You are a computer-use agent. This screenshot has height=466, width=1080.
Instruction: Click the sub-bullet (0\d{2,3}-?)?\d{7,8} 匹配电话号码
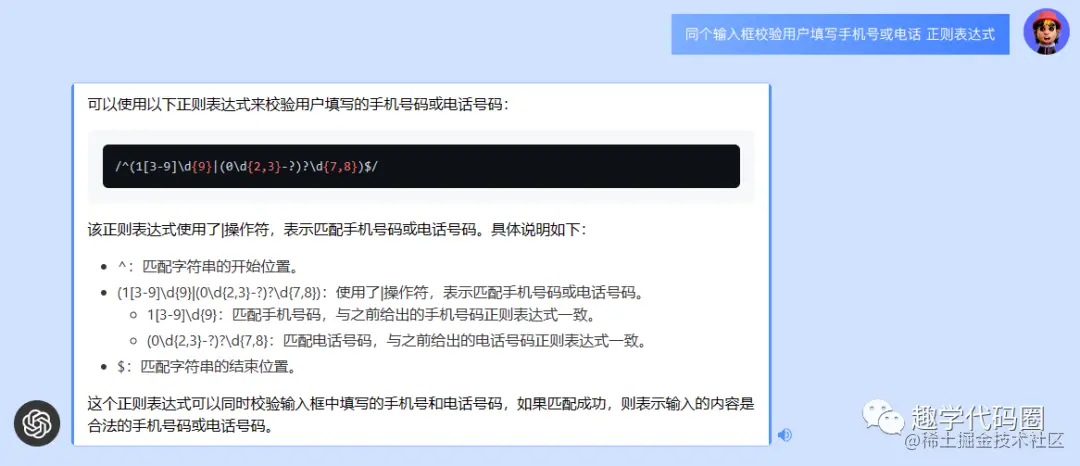[395, 340]
